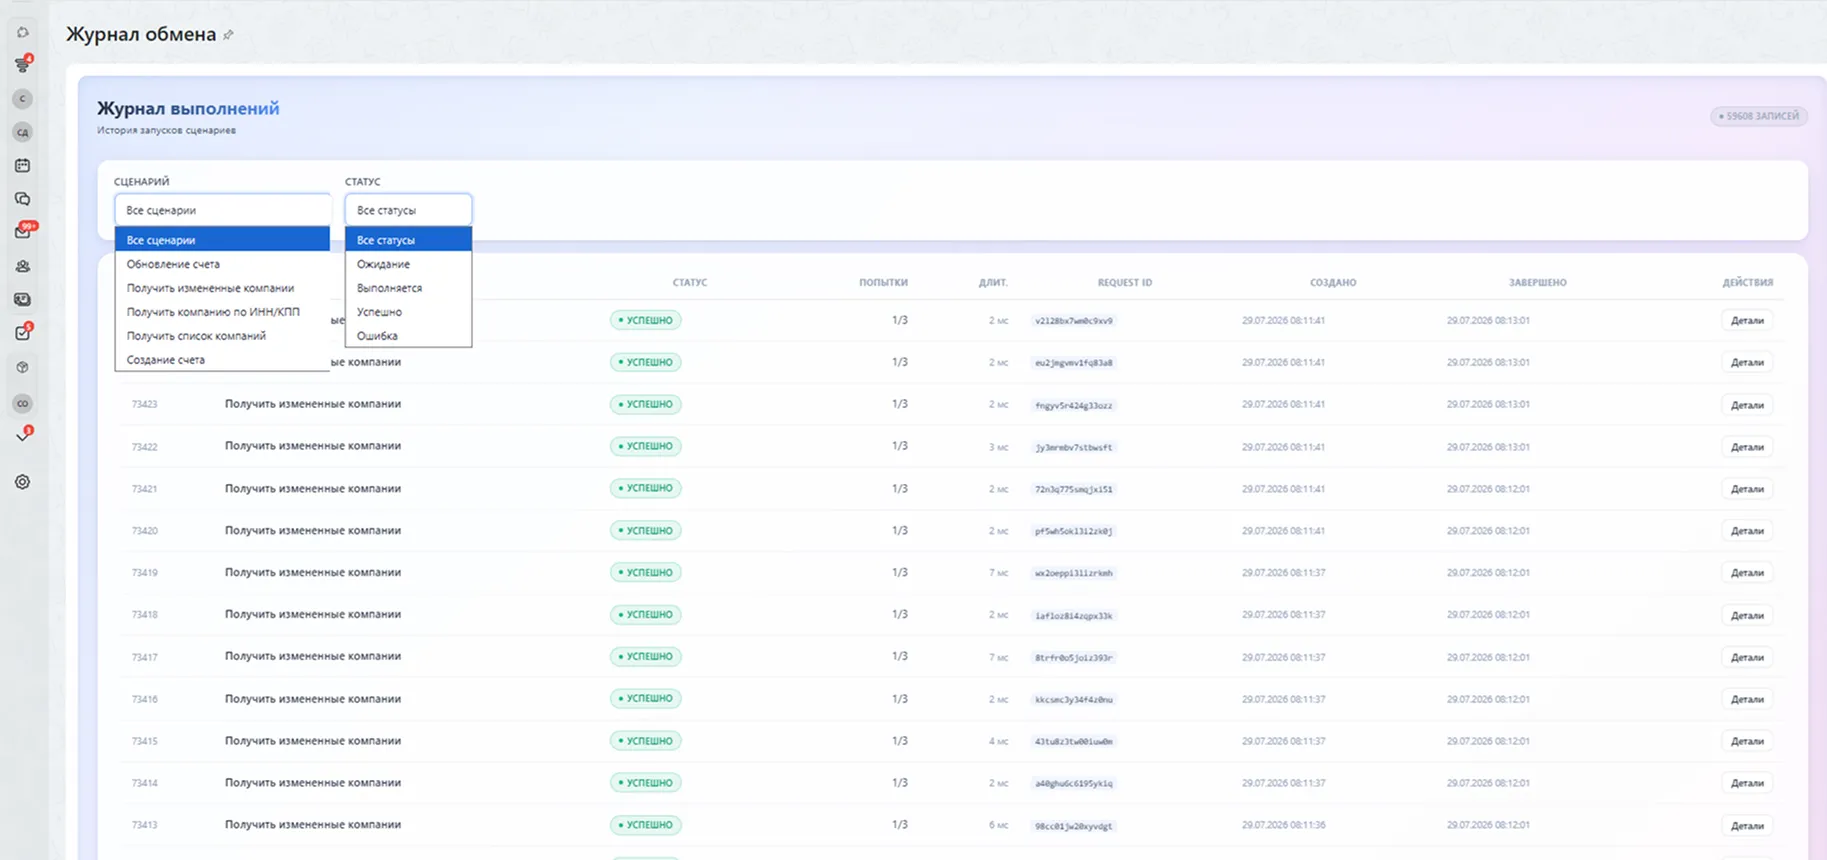The image size is (1827, 860).
Task: Open the checkmark icon with red badge
Action: coord(23,435)
